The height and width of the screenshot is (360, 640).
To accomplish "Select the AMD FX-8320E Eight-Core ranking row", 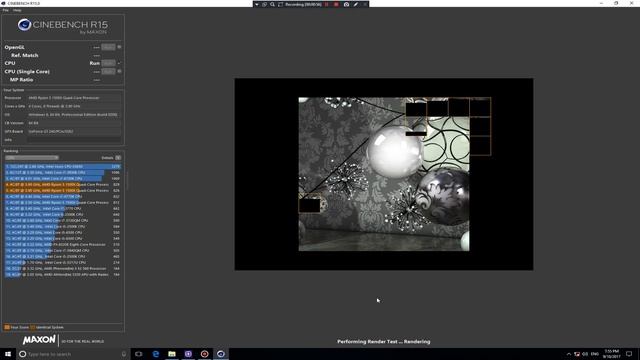I will [x=63, y=244].
